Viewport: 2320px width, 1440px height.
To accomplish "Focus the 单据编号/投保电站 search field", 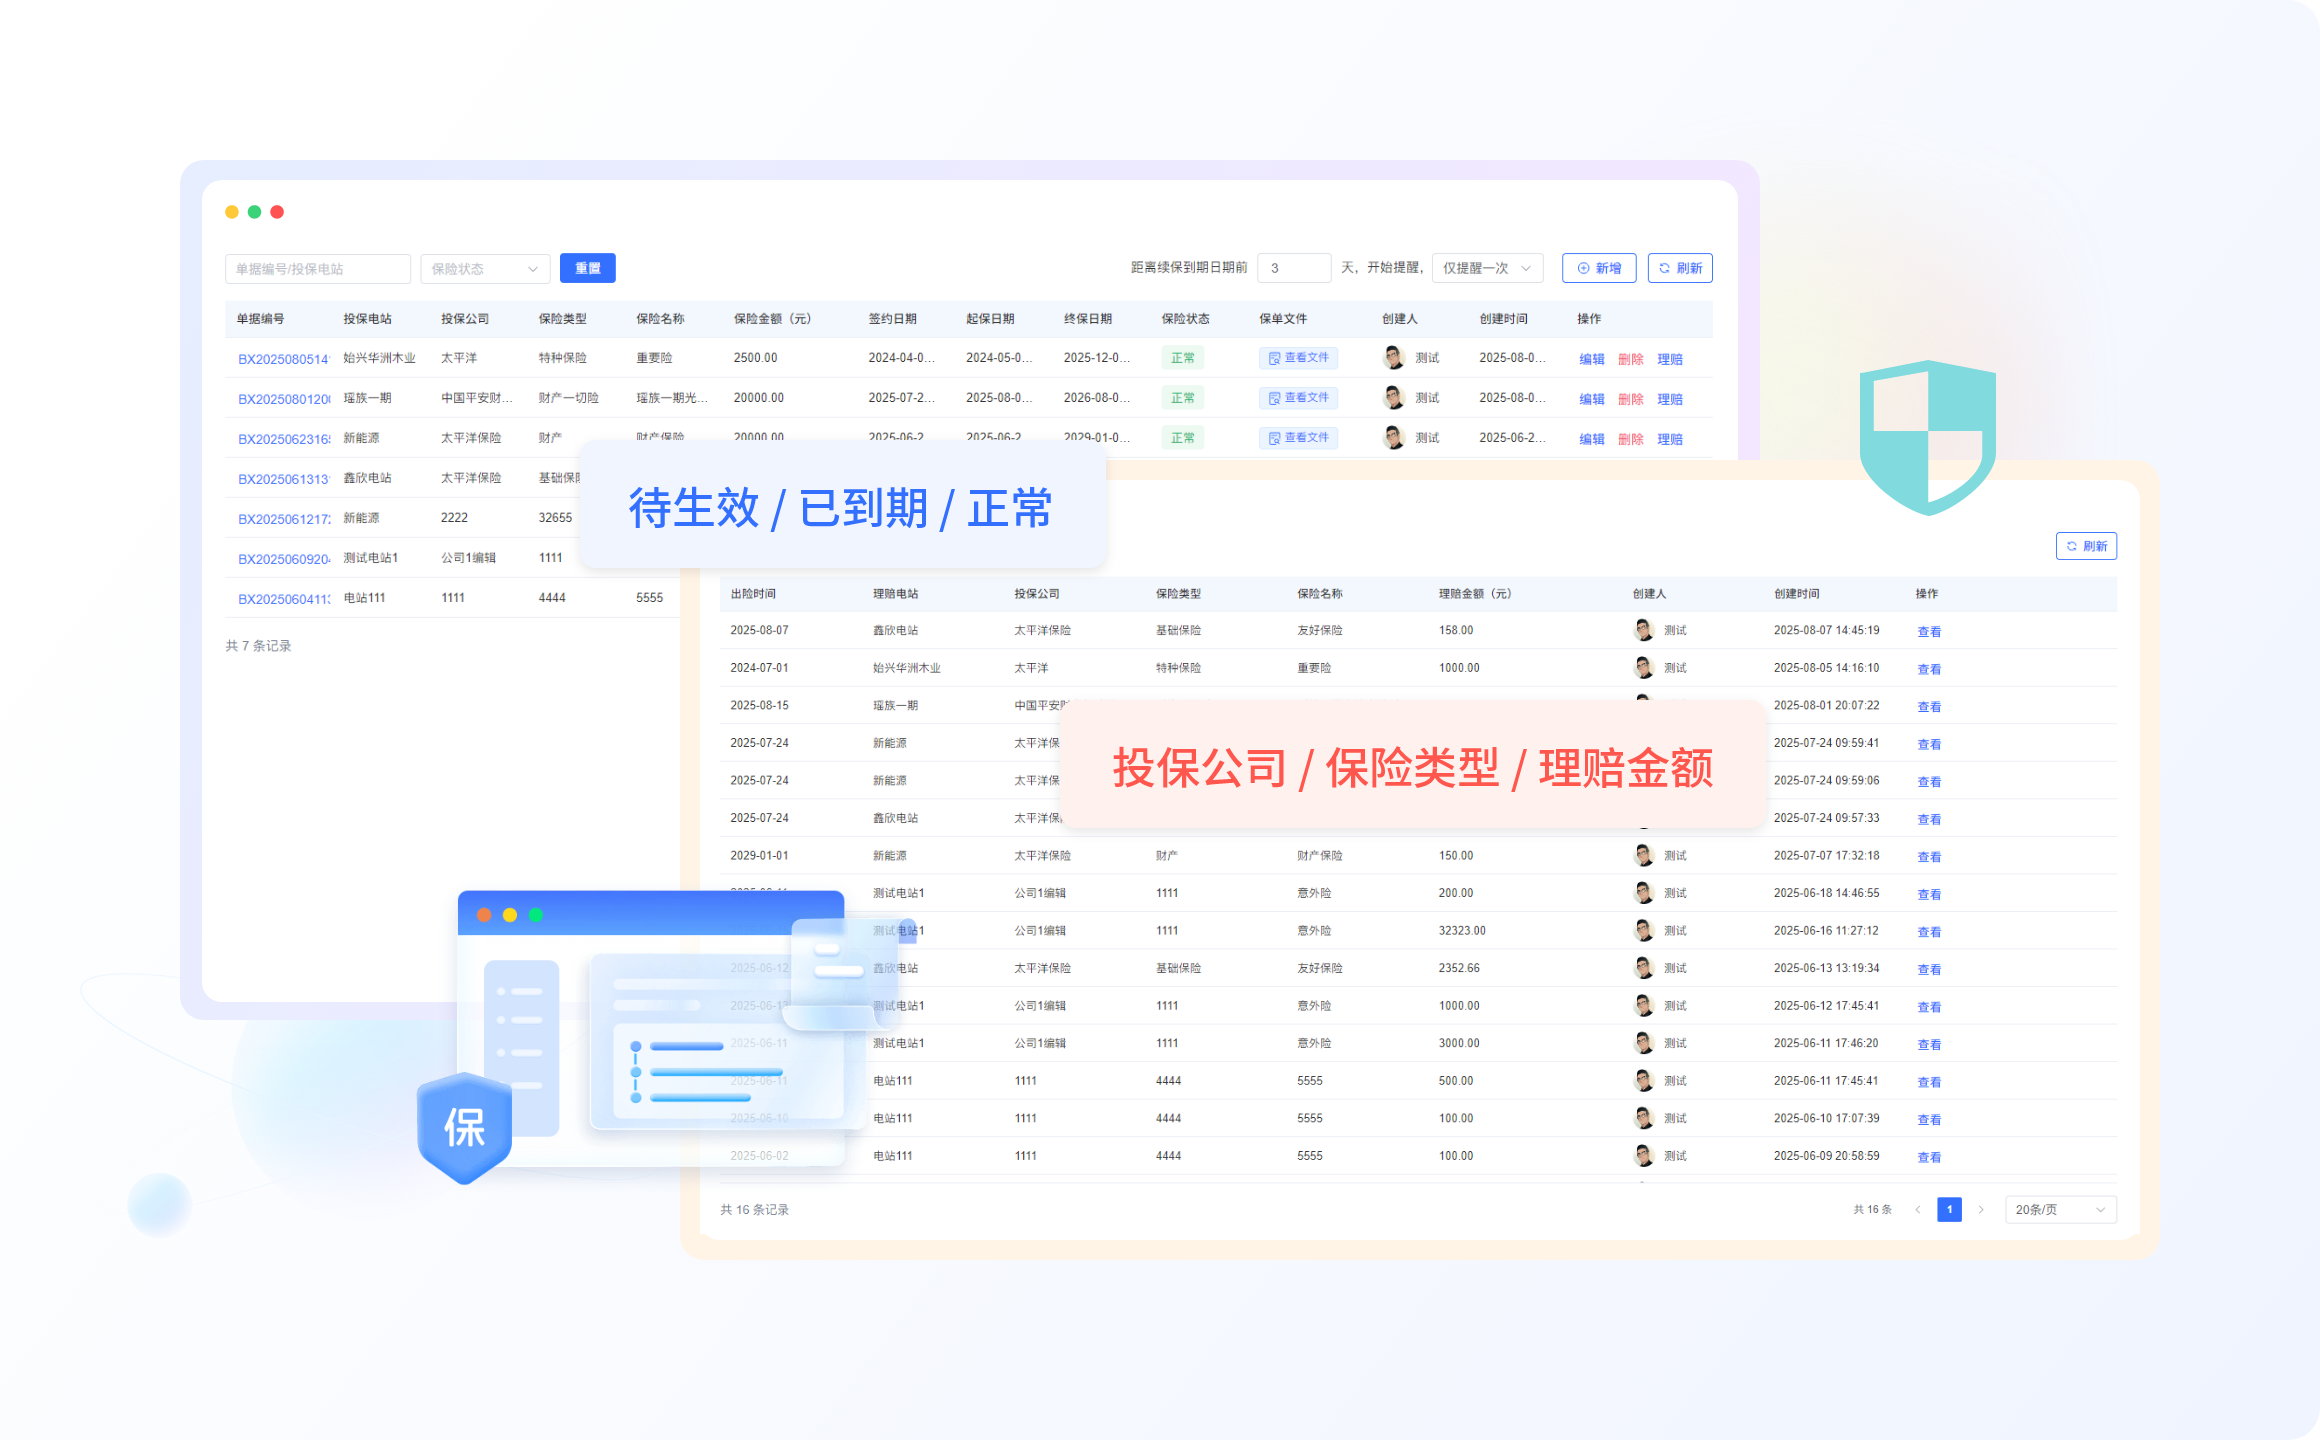I will [x=317, y=269].
